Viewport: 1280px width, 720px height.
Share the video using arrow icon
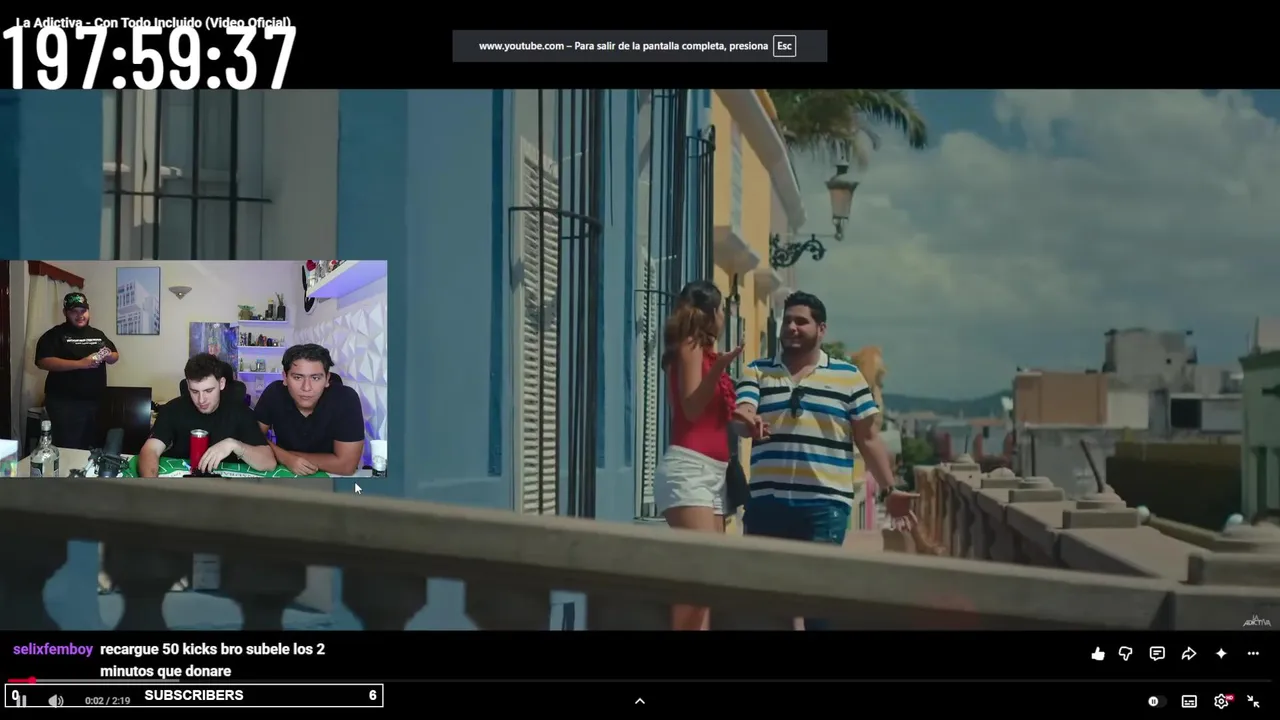tap(1189, 654)
